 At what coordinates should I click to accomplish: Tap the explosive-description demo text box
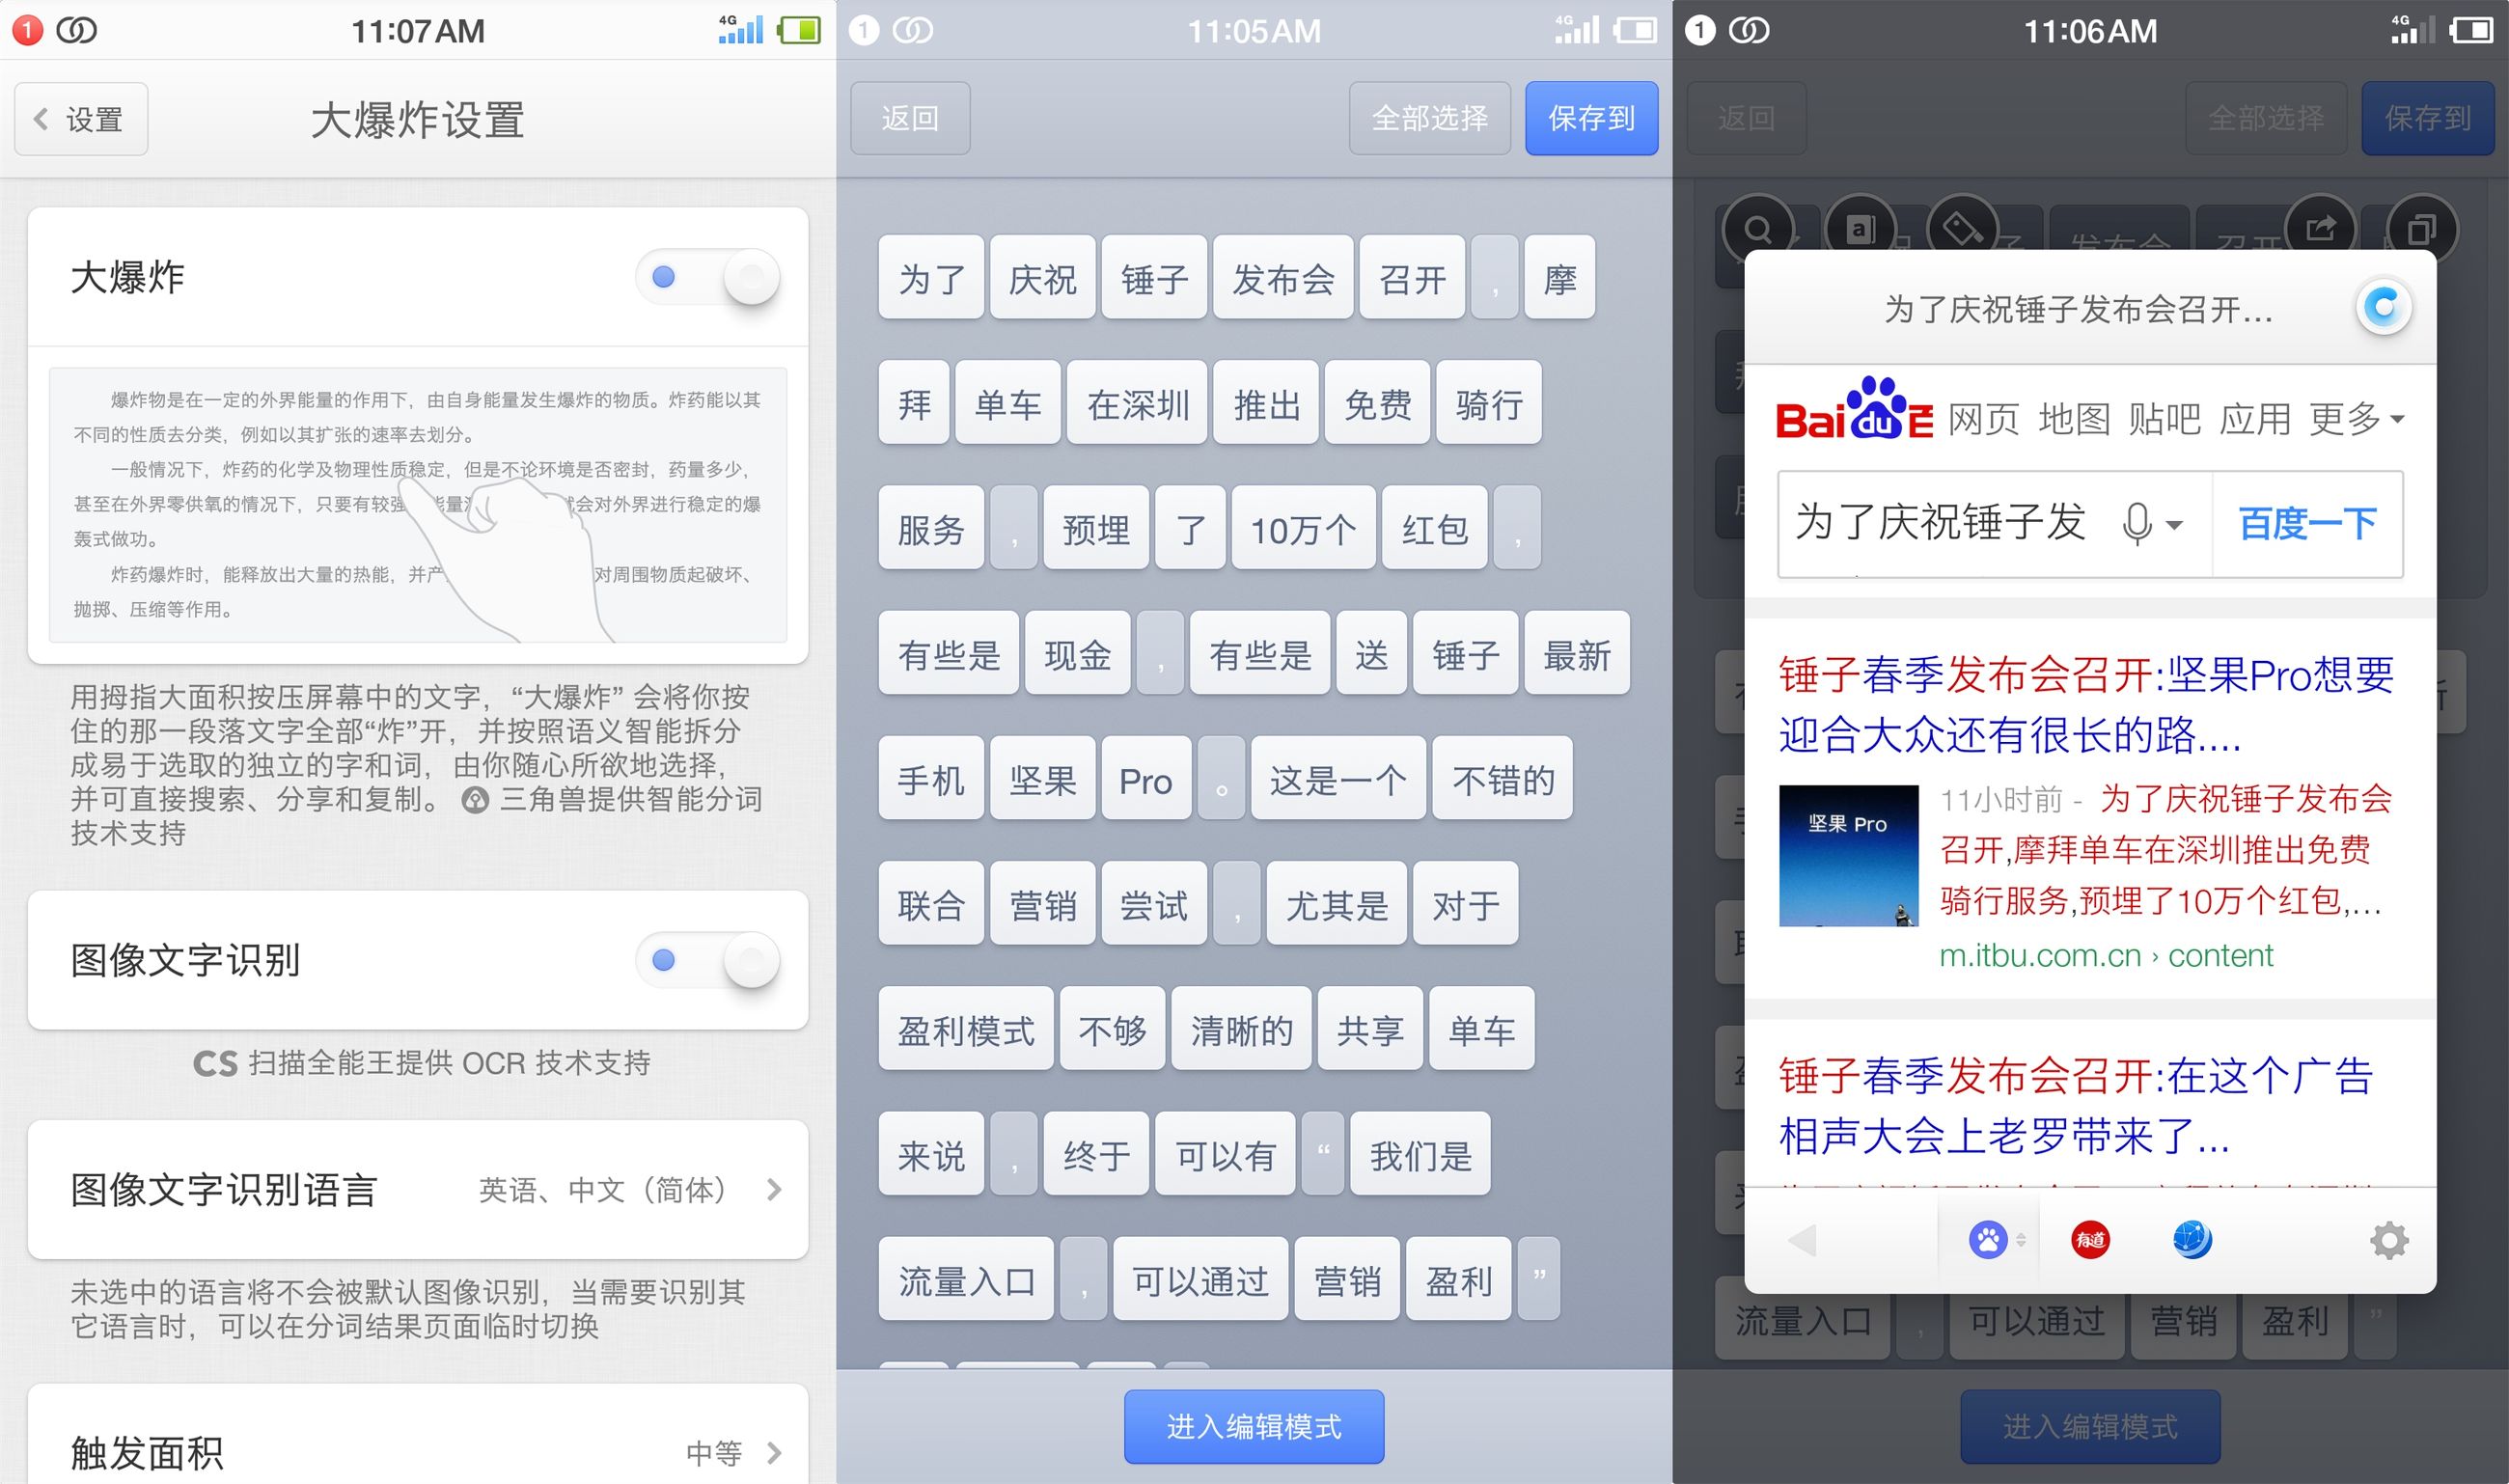(x=418, y=505)
